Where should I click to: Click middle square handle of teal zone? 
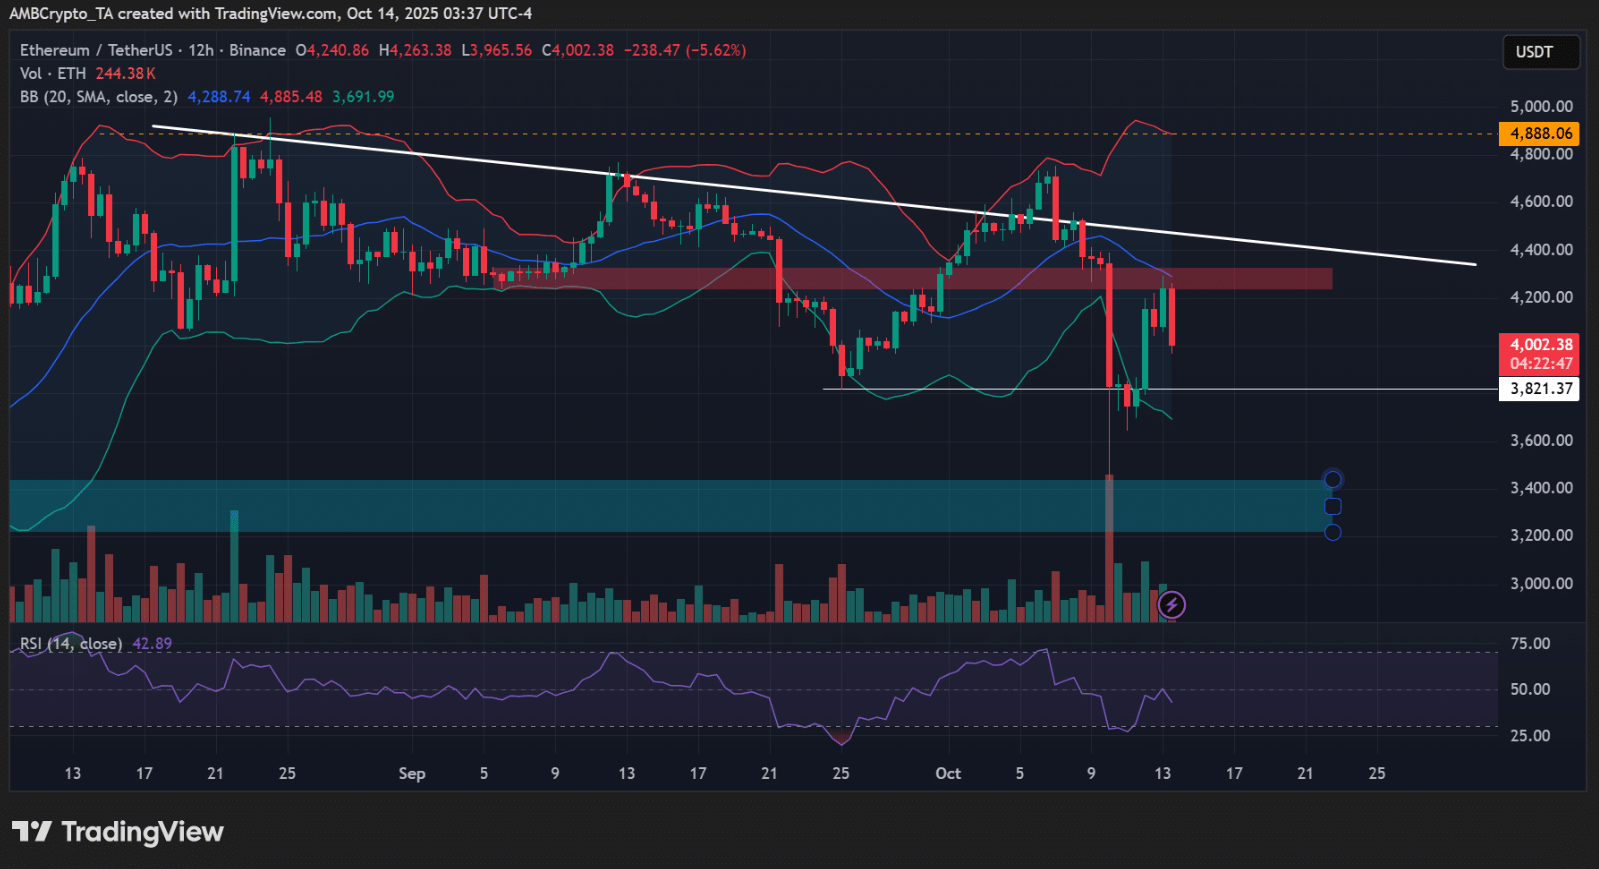[1332, 506]
